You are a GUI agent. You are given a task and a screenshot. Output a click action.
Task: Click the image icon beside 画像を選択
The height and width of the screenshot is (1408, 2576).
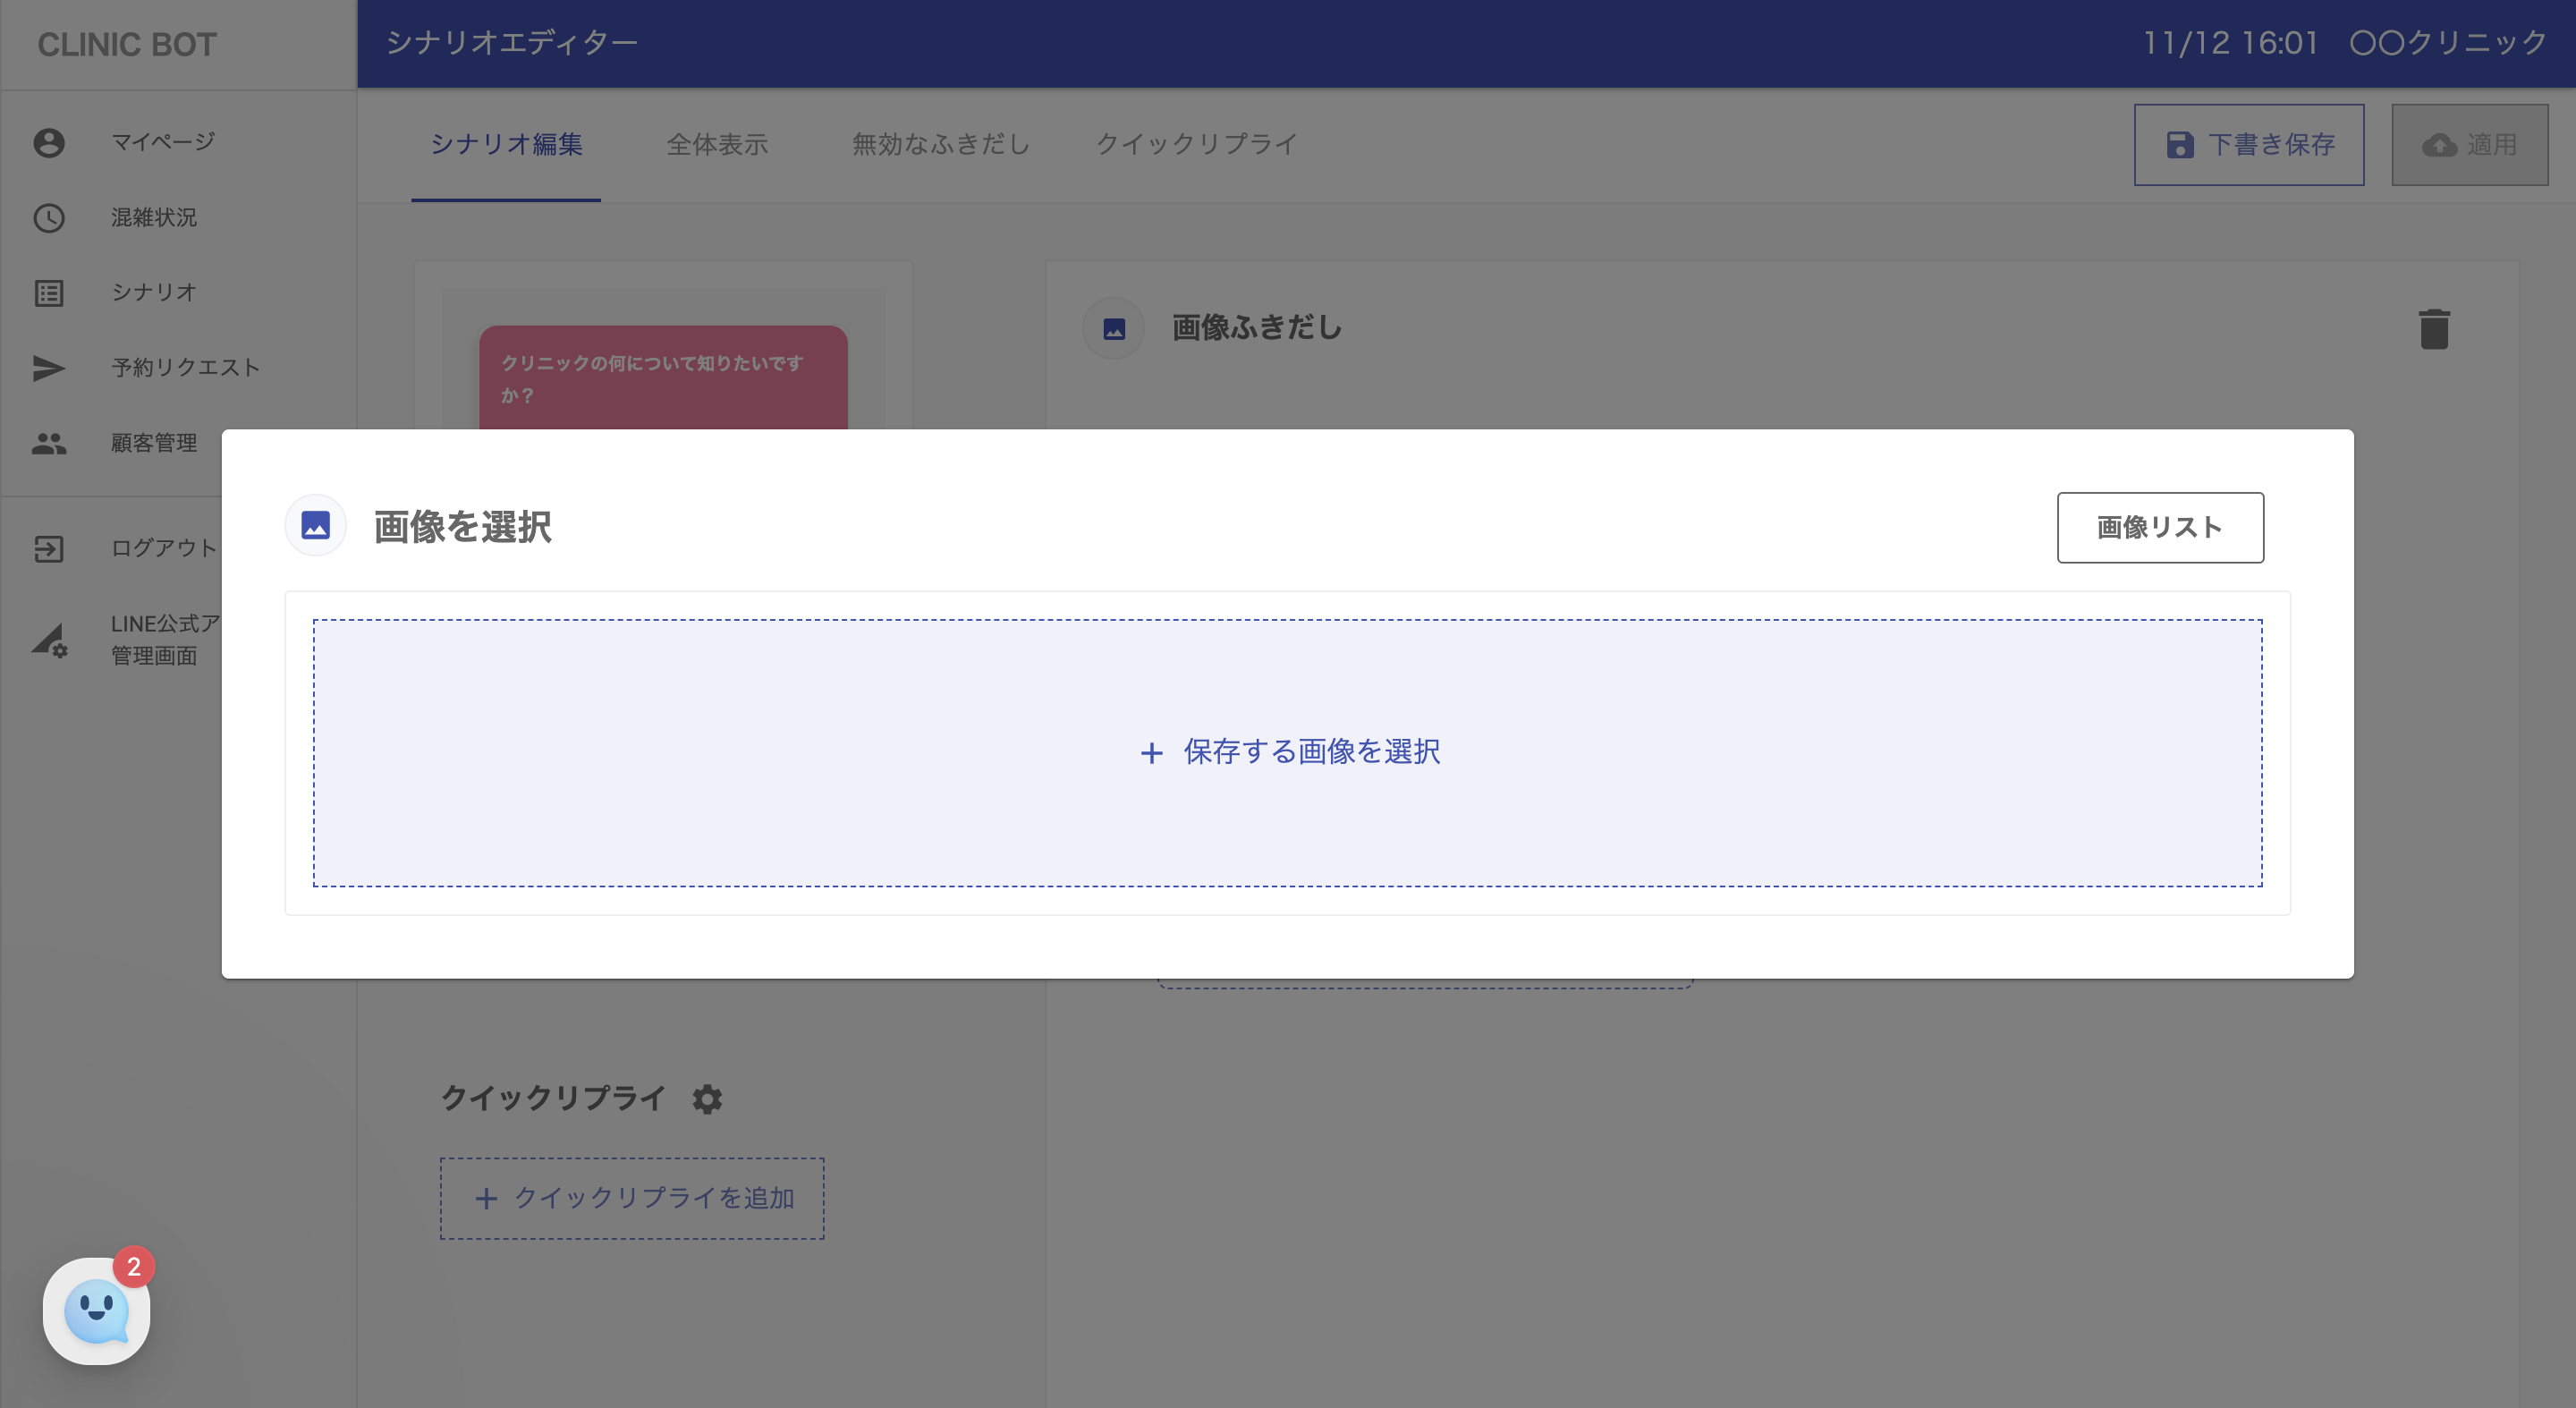coord(316,526)
